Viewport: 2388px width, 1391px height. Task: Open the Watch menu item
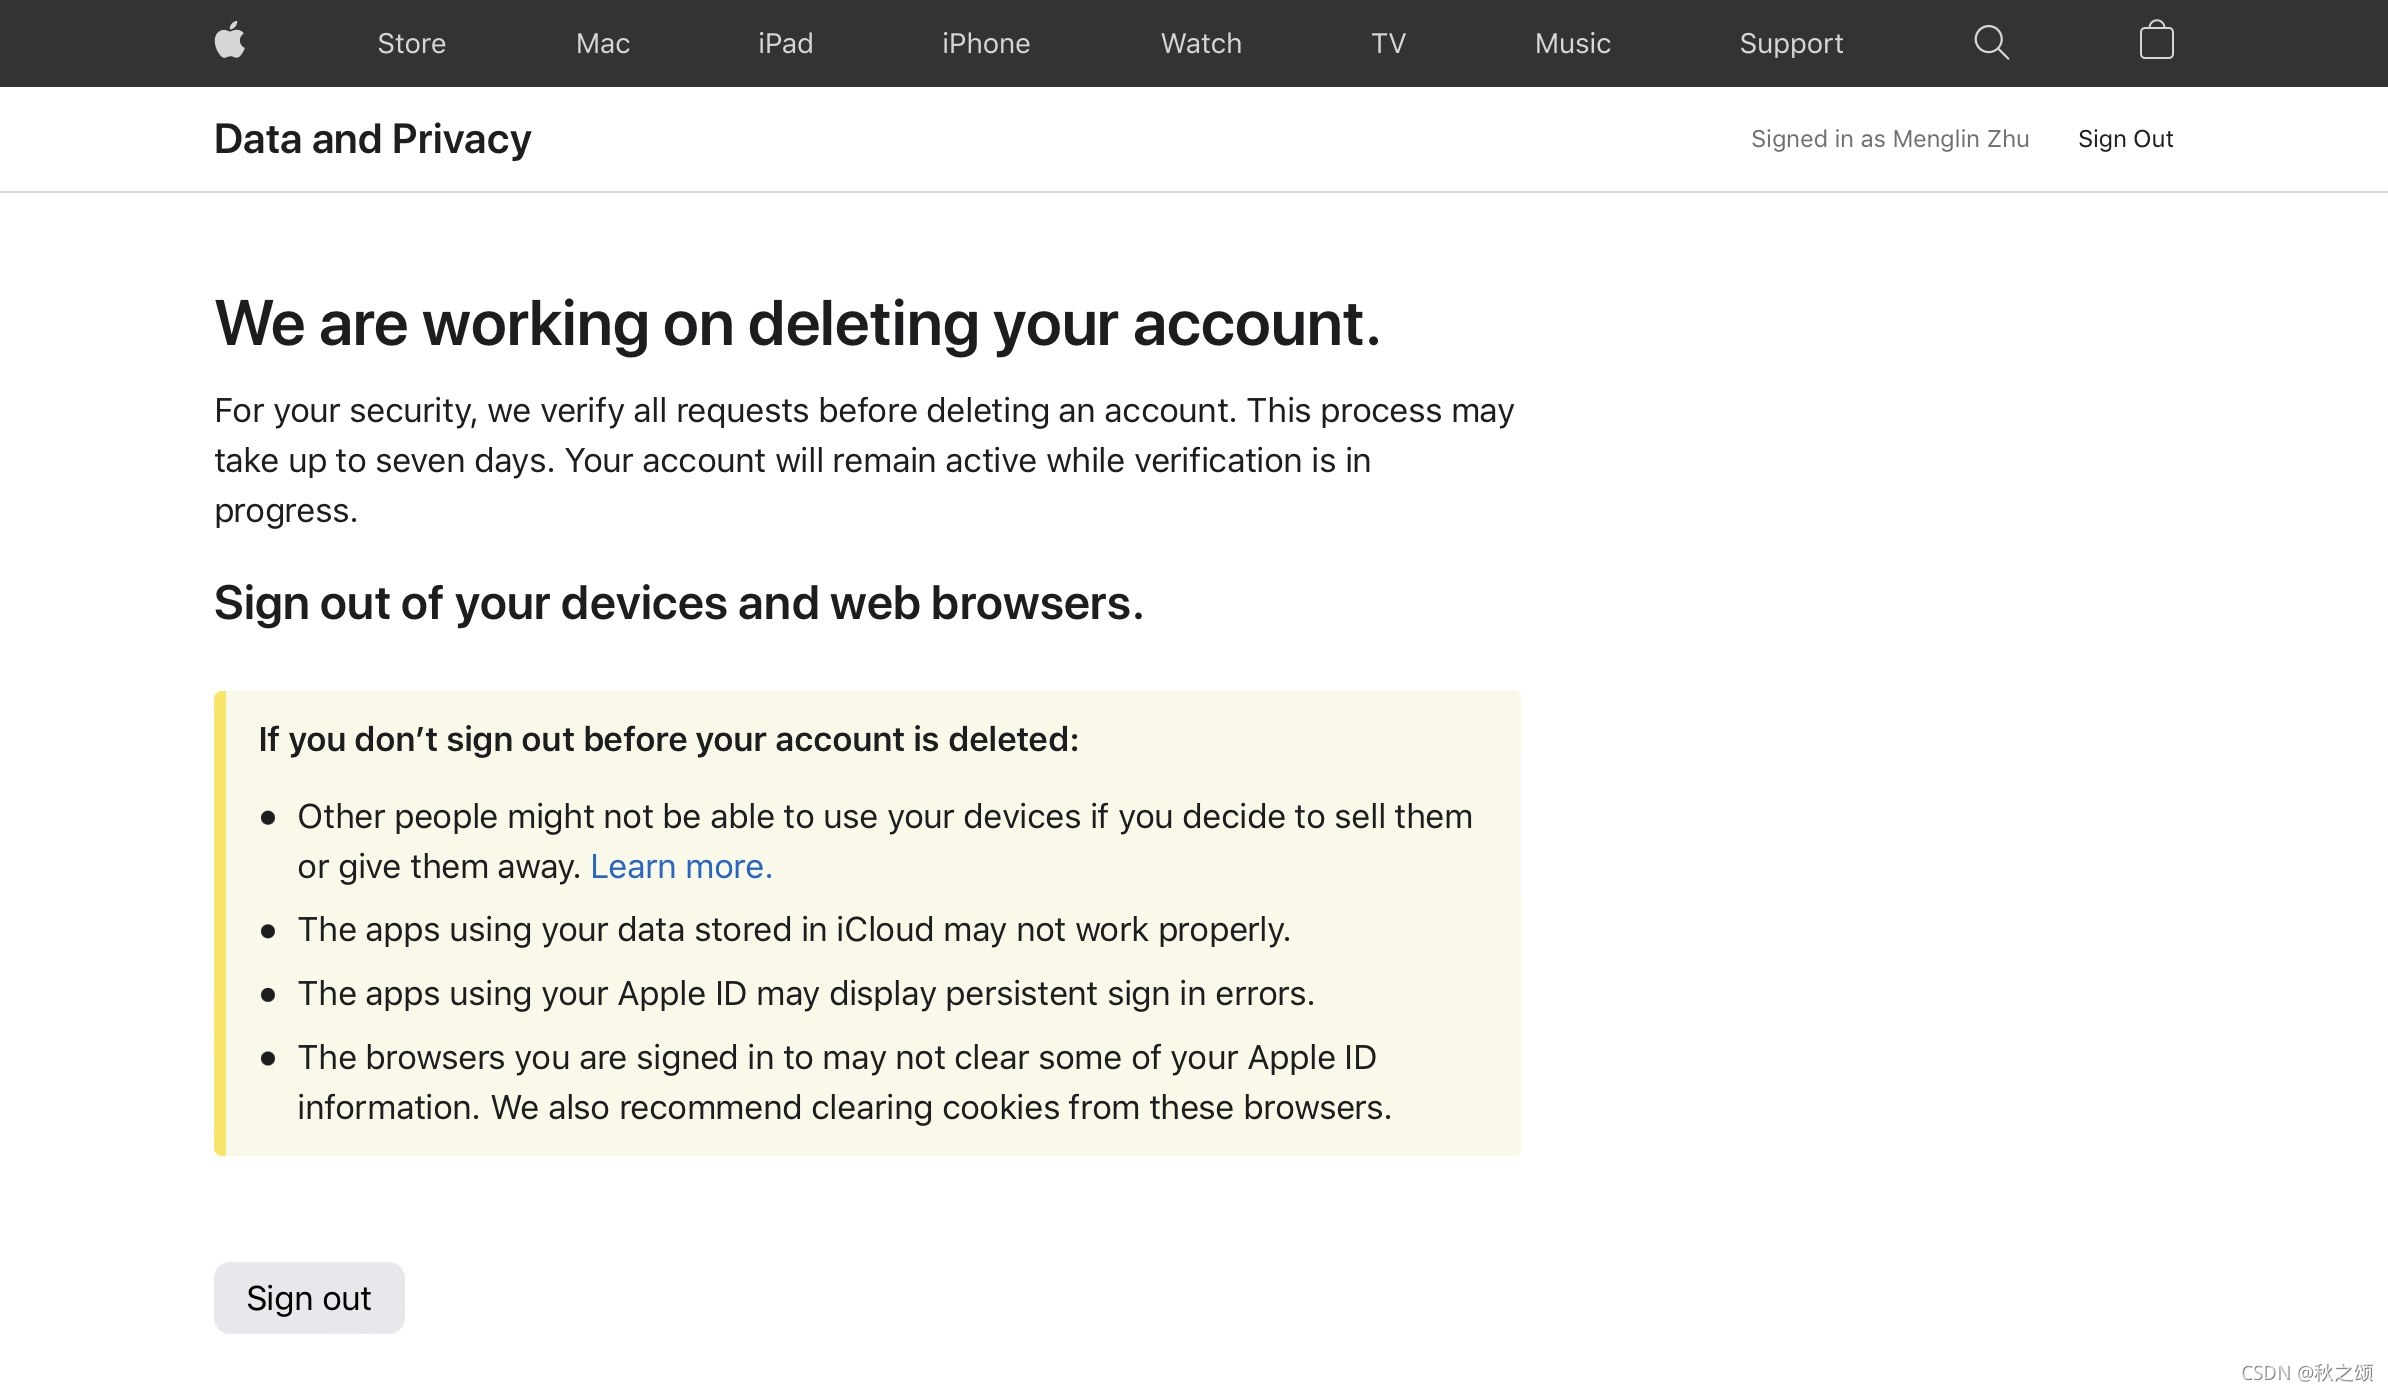pos(1200,43)
